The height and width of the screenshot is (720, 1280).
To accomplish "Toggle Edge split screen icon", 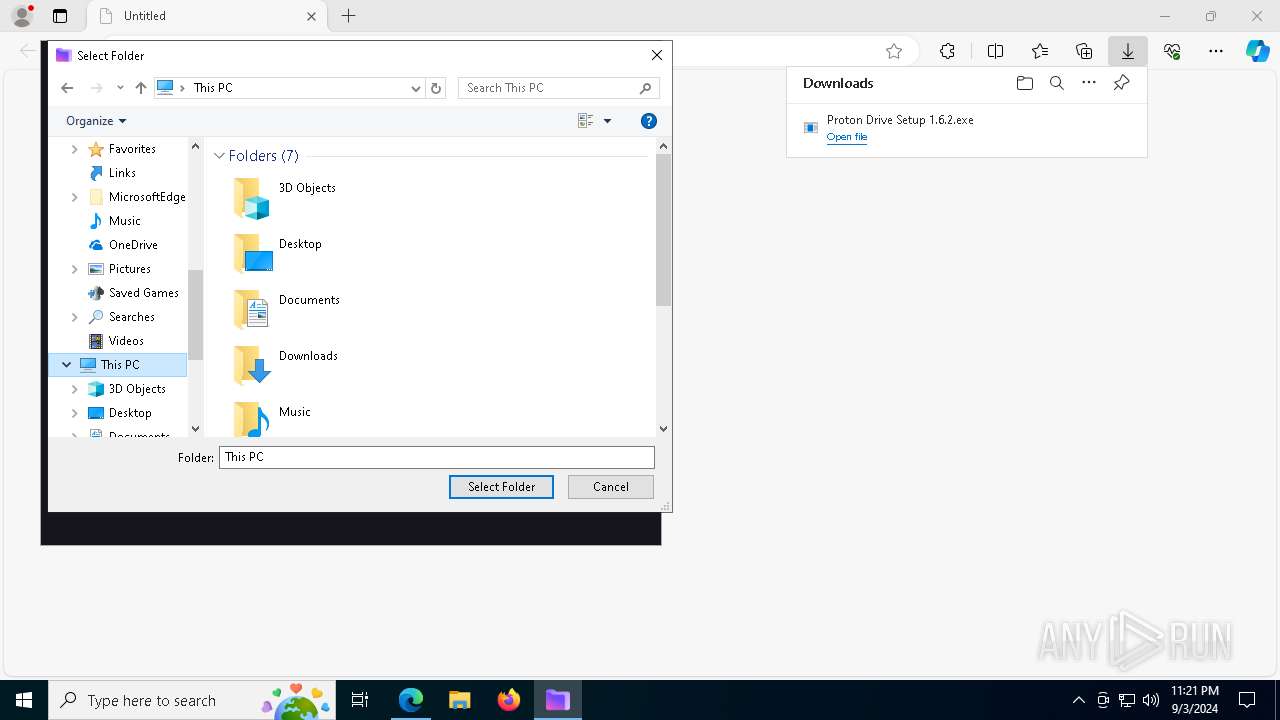I will click(x=995, y=51).
